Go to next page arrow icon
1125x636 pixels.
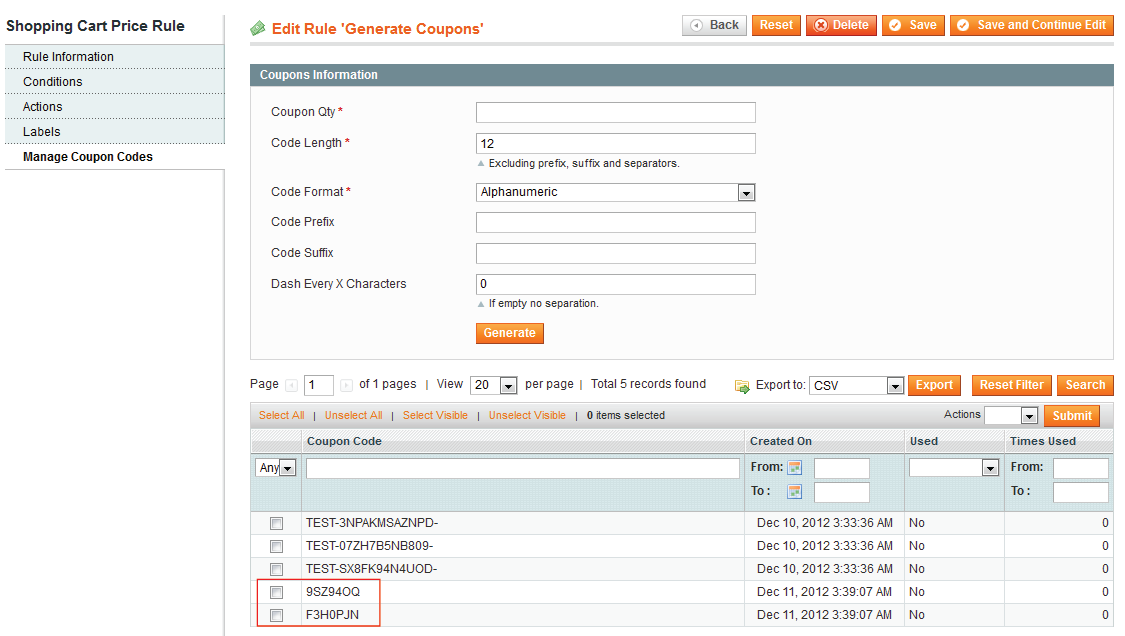tap(346, 385)
